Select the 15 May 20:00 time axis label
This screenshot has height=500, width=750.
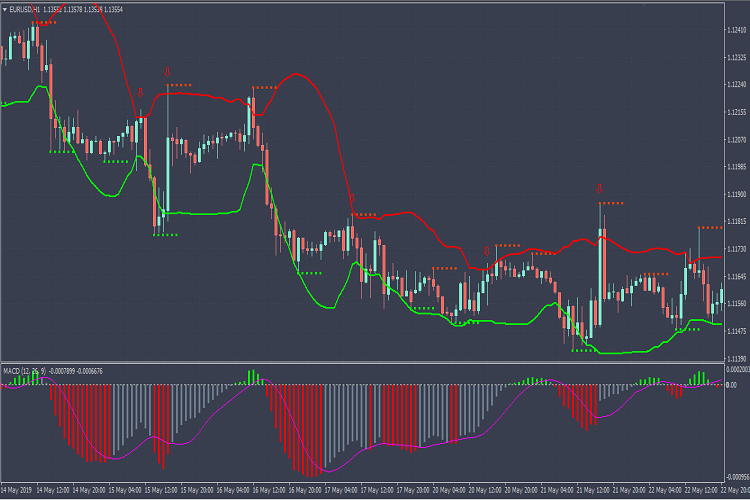tap(197, 490)
